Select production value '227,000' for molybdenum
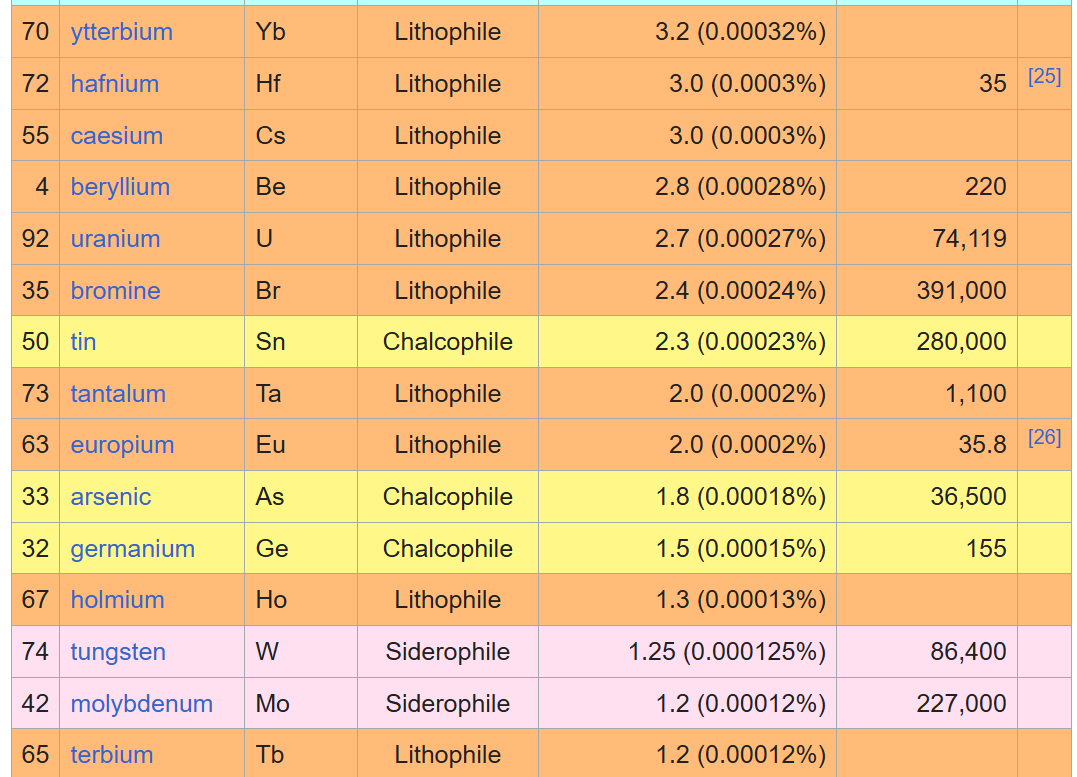Image resolution: width=1077 pixels, height=777 pixels. tap(962, 703)
